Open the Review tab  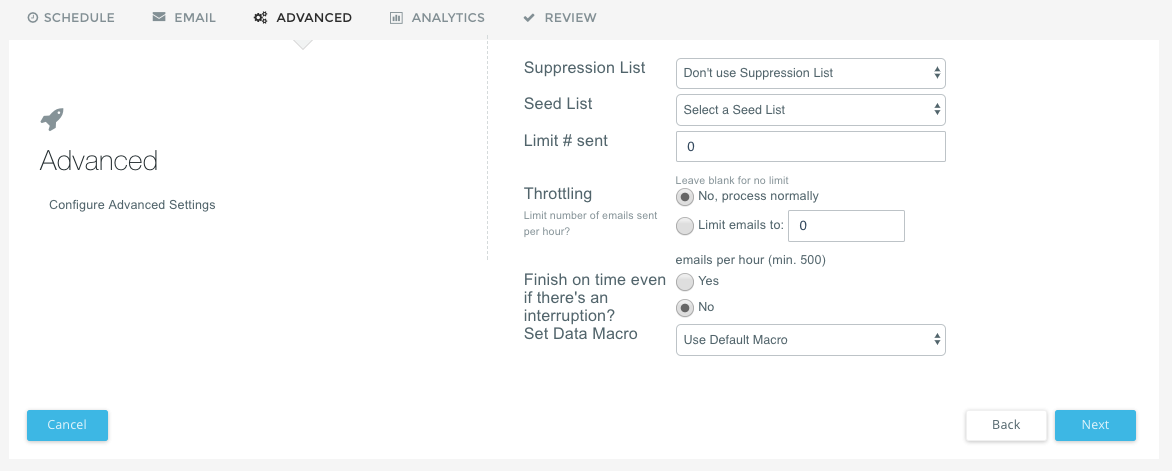570,18
